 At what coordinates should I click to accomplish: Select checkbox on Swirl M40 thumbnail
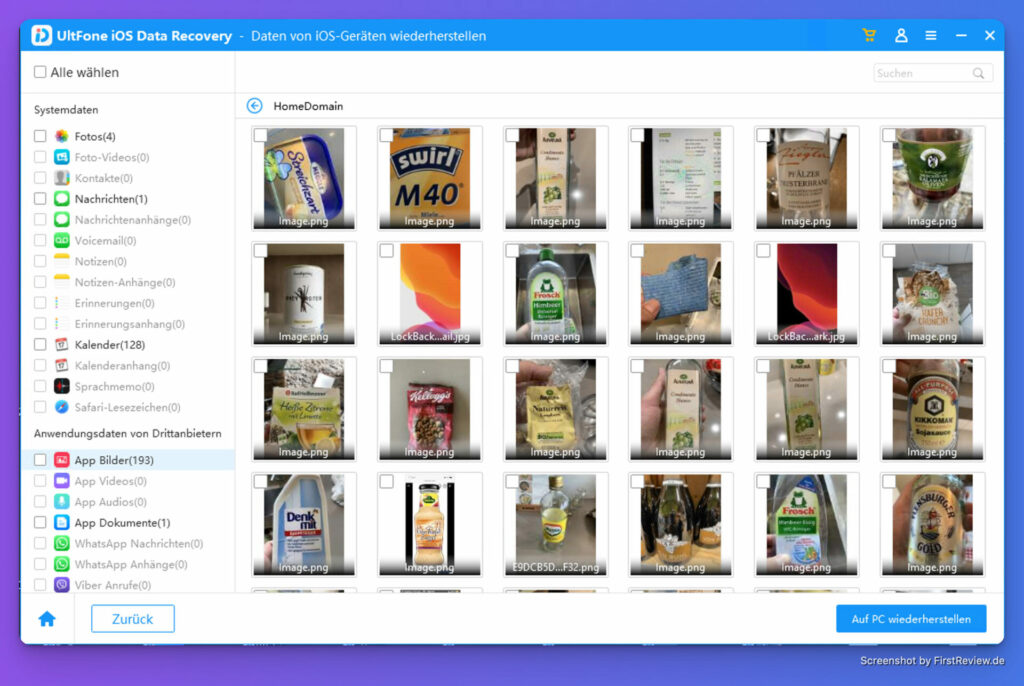[x=387, y=135]
